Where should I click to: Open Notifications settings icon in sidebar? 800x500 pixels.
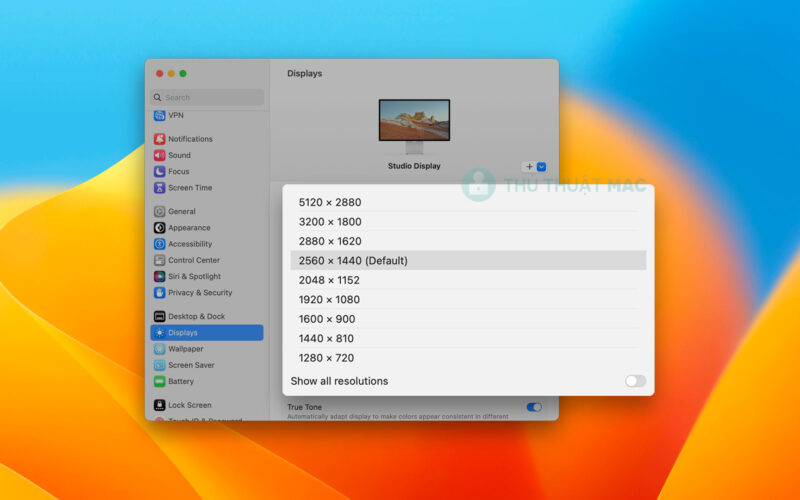[160, 139]
